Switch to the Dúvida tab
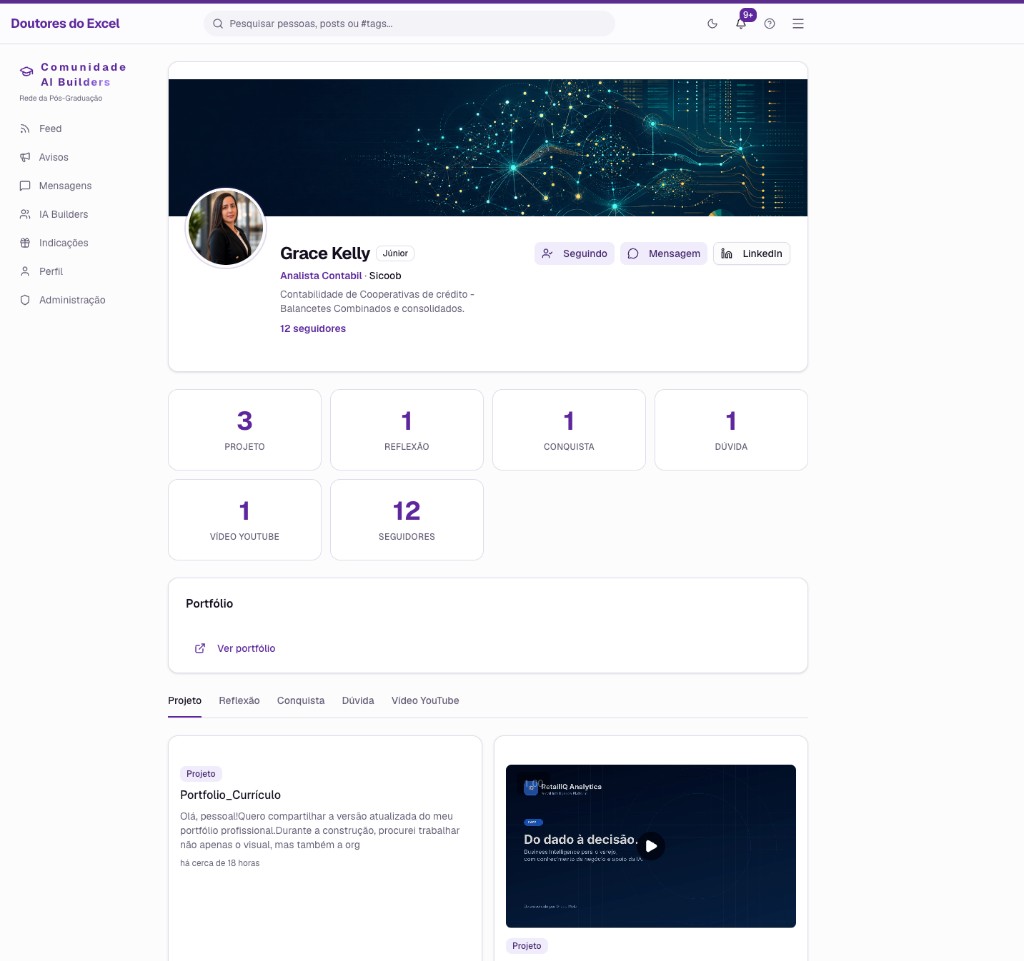Viewport: 1024px width, 961px height. 358,701
